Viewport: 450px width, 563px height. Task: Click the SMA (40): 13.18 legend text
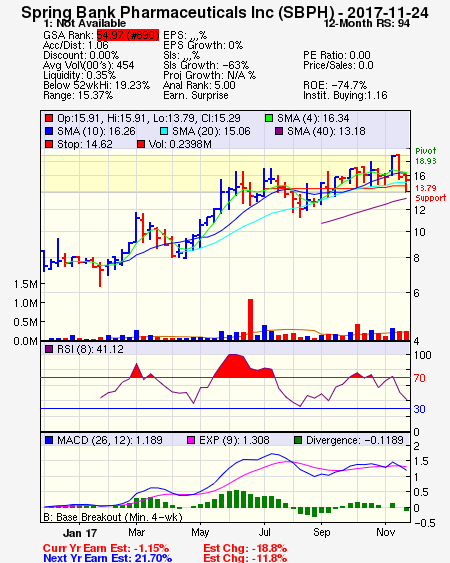[x=326, y=131]
